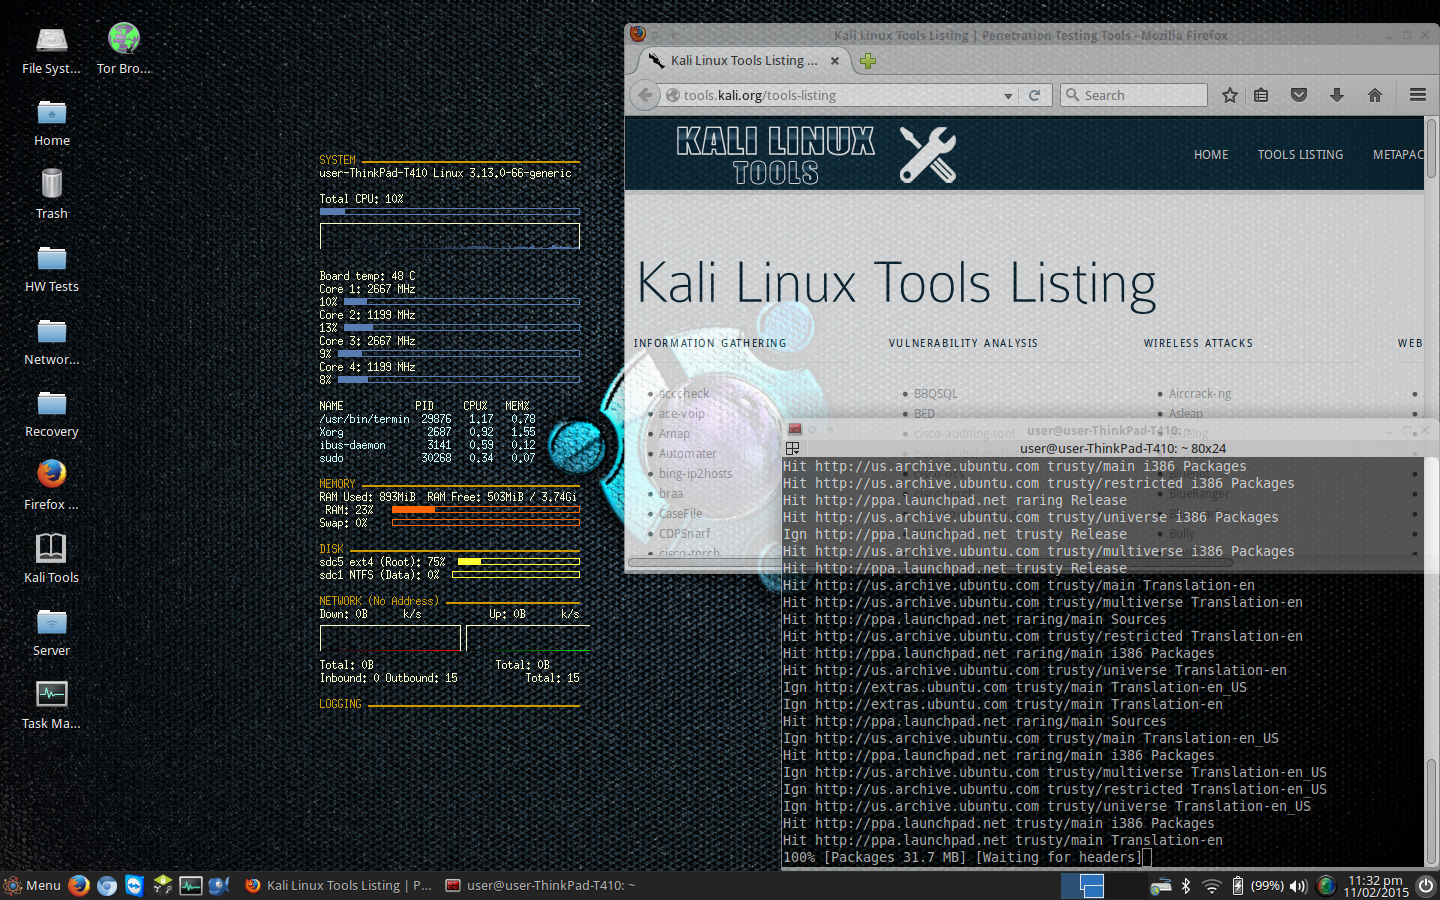Open the system monitor launcher in the taskbar
This screenshot has height=900, width=1440.
coord(191,885)
